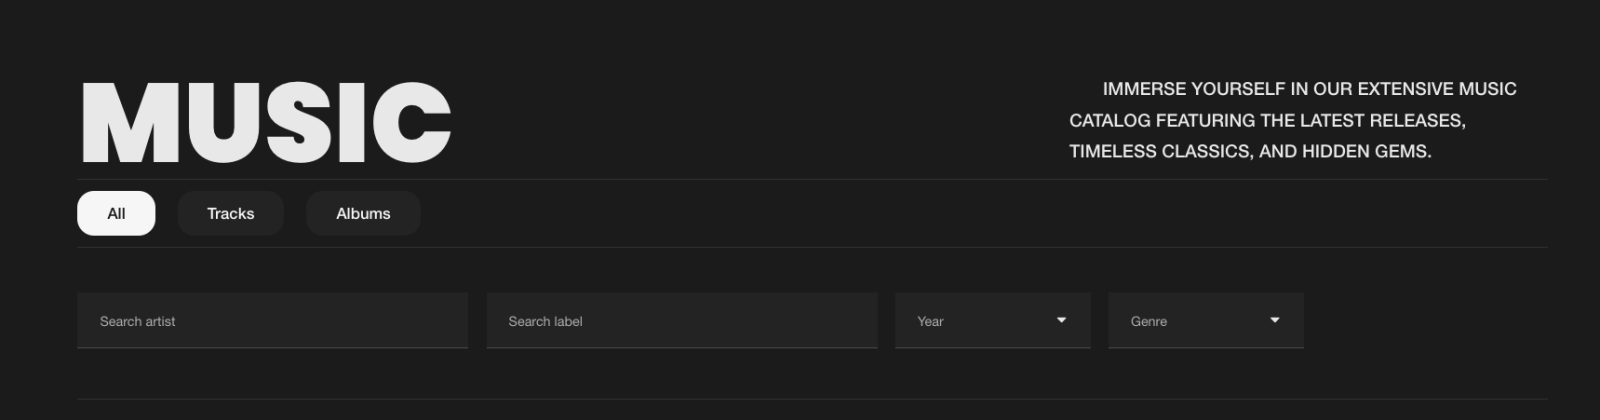
Task: Select the All filter pill
Action: click(116, 213)
